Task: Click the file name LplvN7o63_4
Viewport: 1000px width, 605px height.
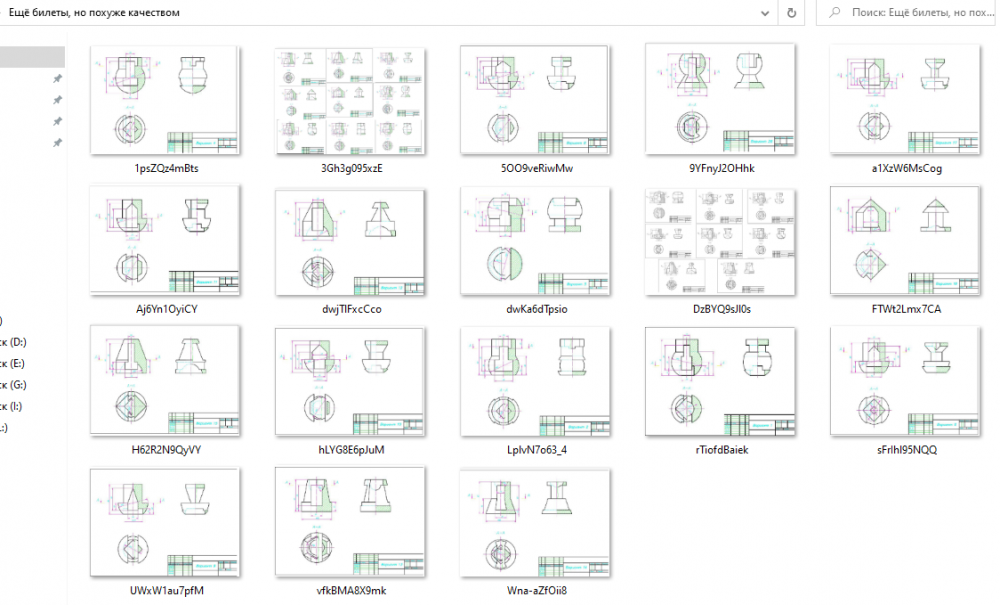Action: click(537, 450)
